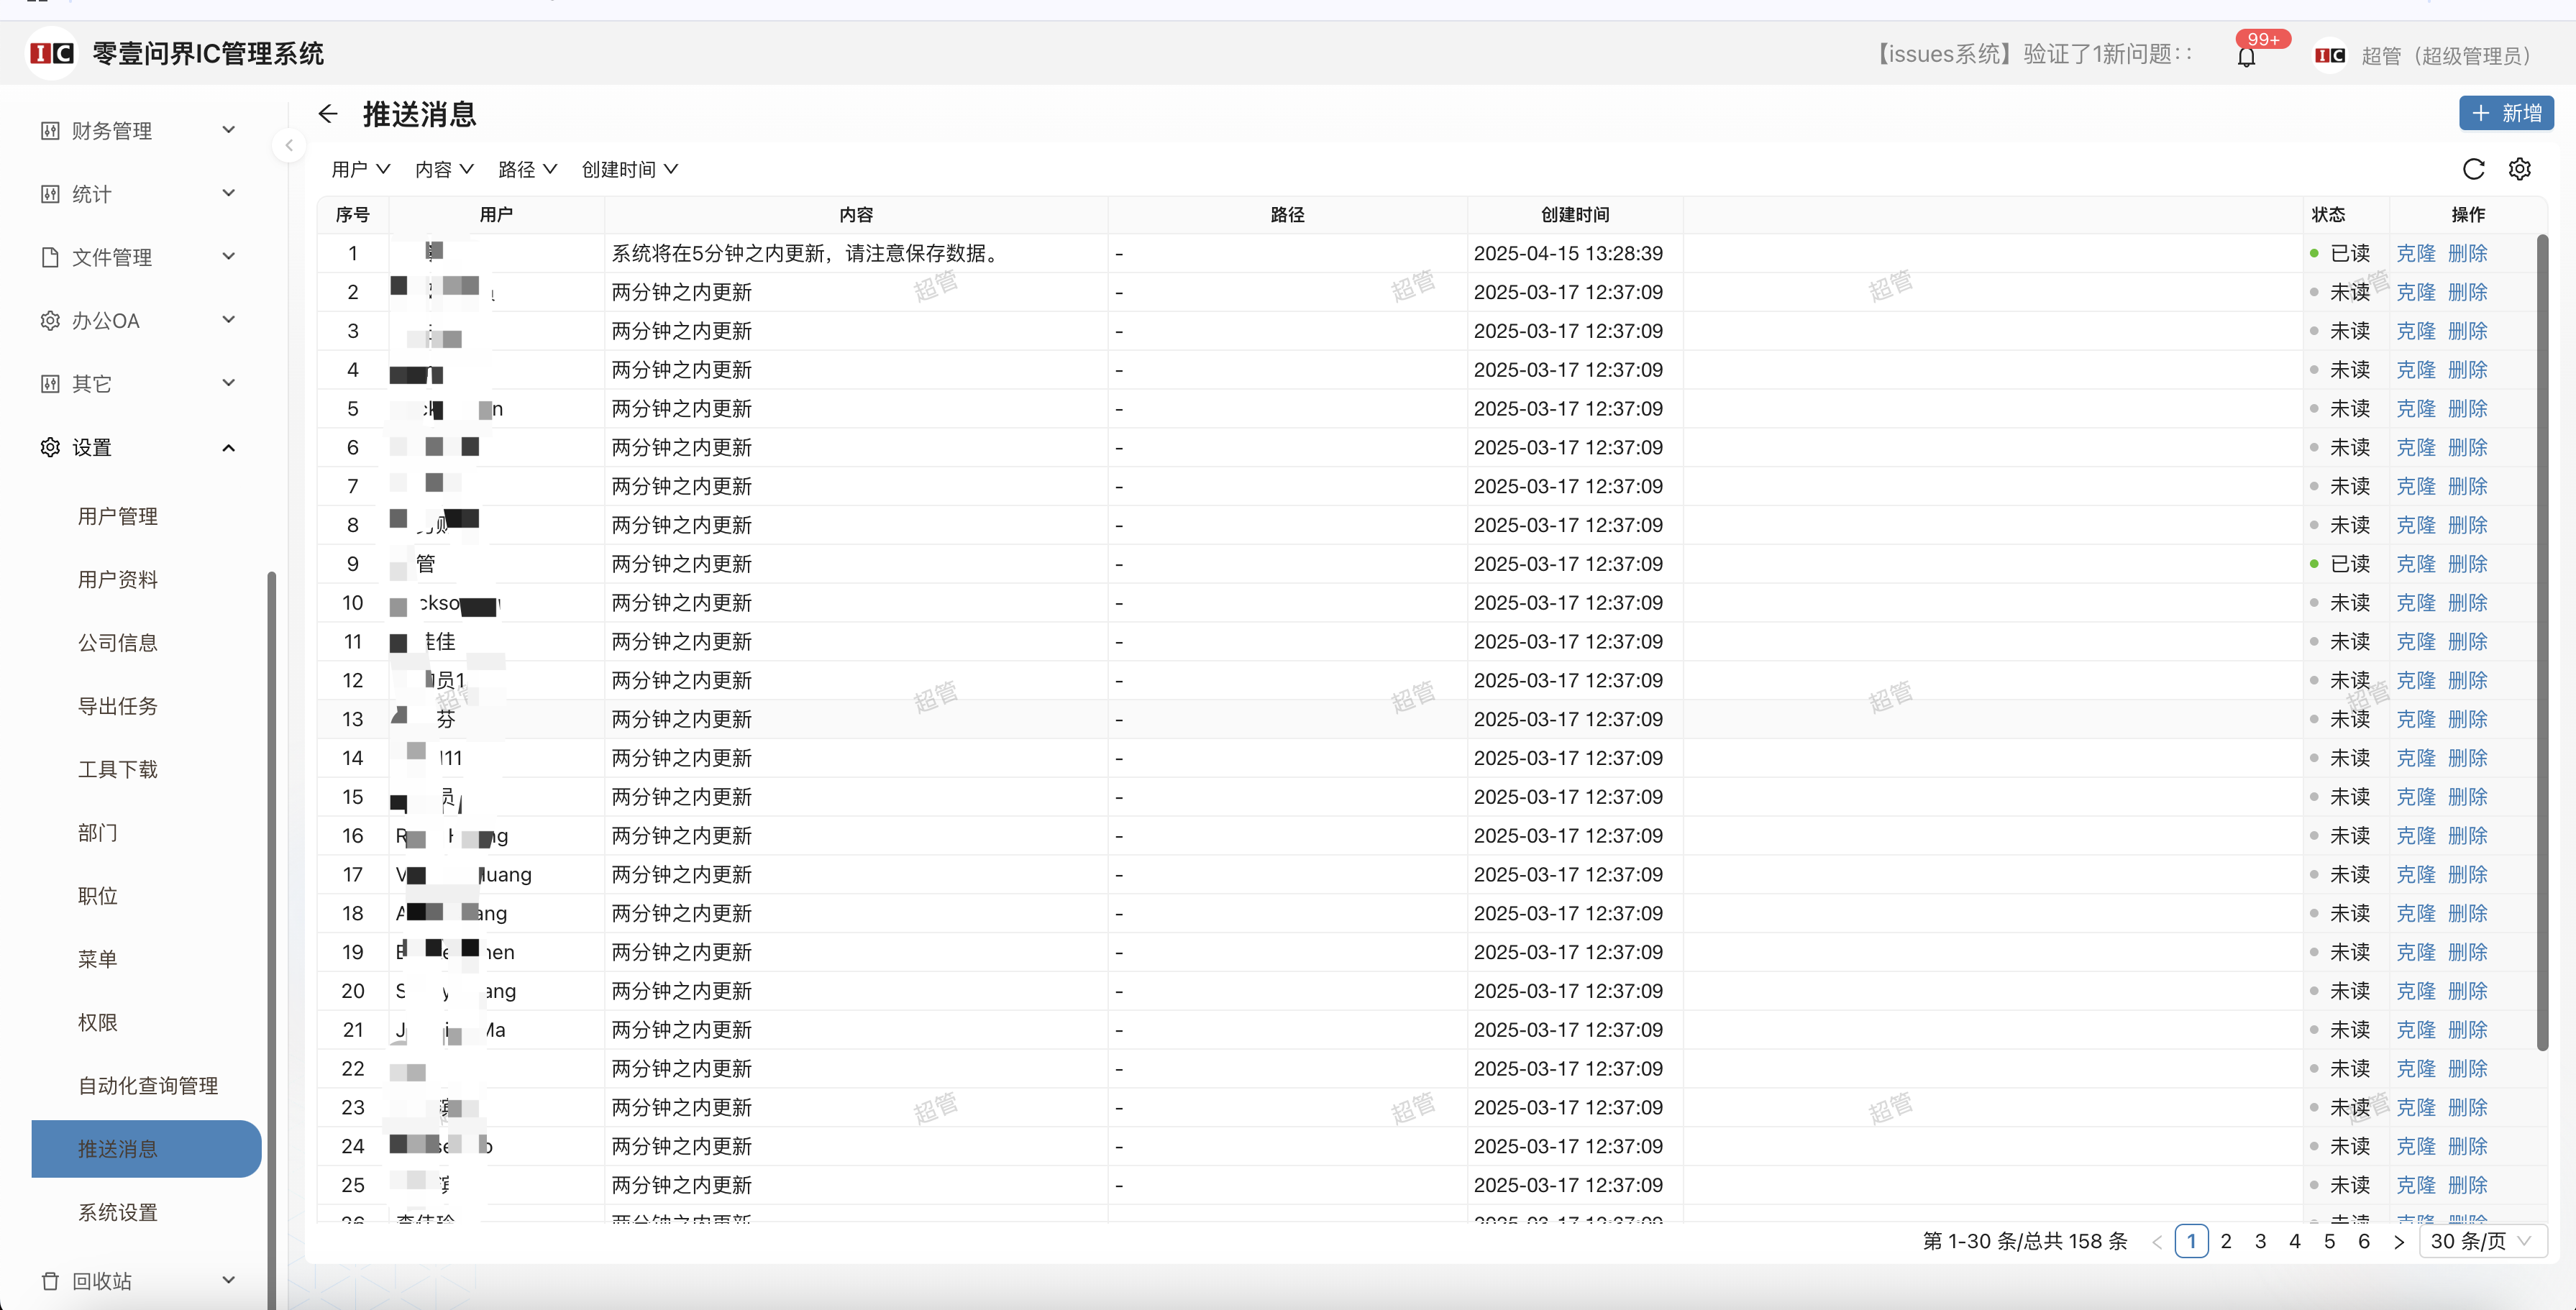2576x1310 pixels.
Task: Open the 用户 filter dropdown
Action: tap(360, 170)
